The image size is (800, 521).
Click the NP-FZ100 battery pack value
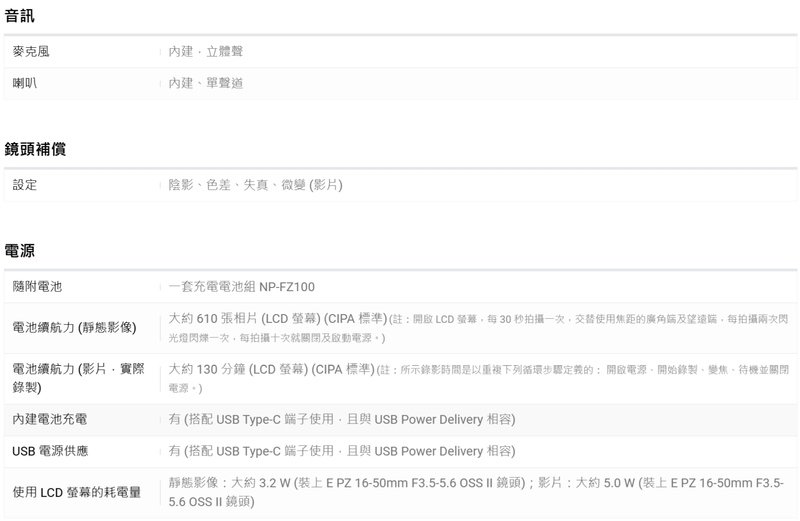(x=241, y=286)
